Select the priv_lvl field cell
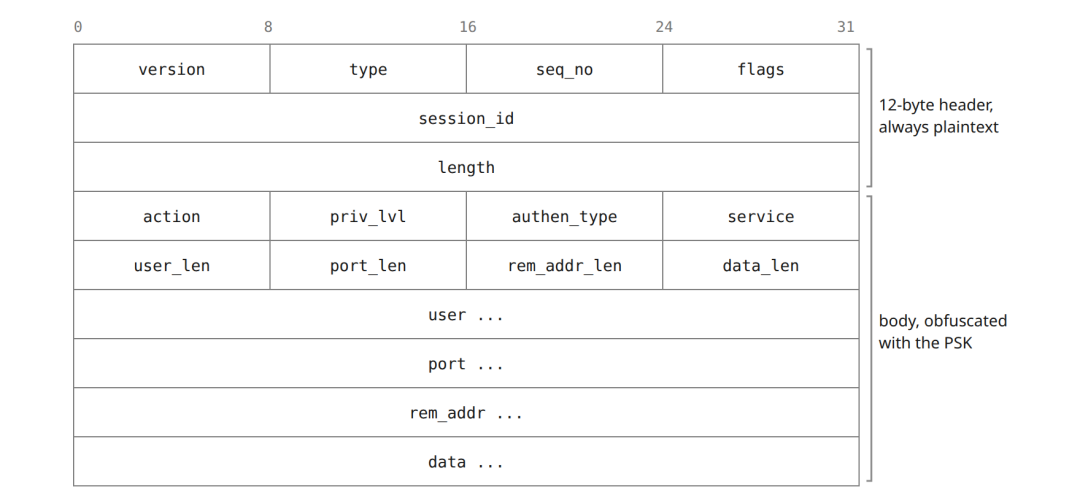This screenshot has width=1080, height=503. pos(368,216)
